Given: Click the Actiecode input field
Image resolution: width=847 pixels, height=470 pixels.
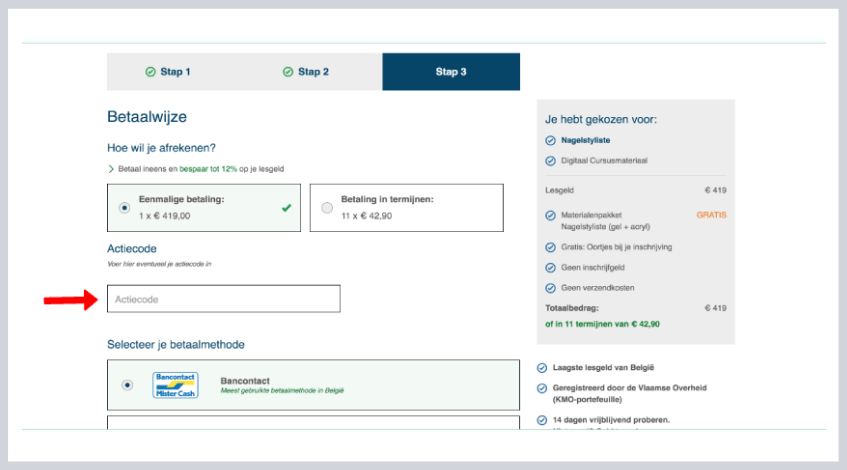Looking at the screenshot, I should pyautogui.click(x=223, y=299).
